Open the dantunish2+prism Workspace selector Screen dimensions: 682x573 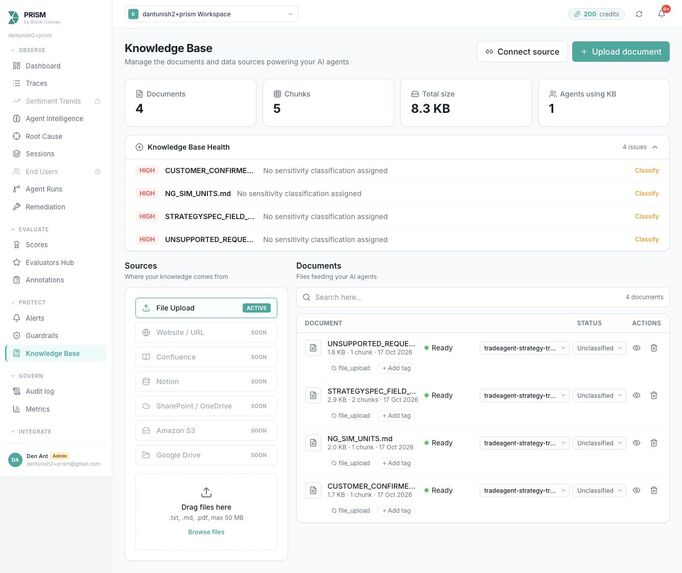pos(211,14)
